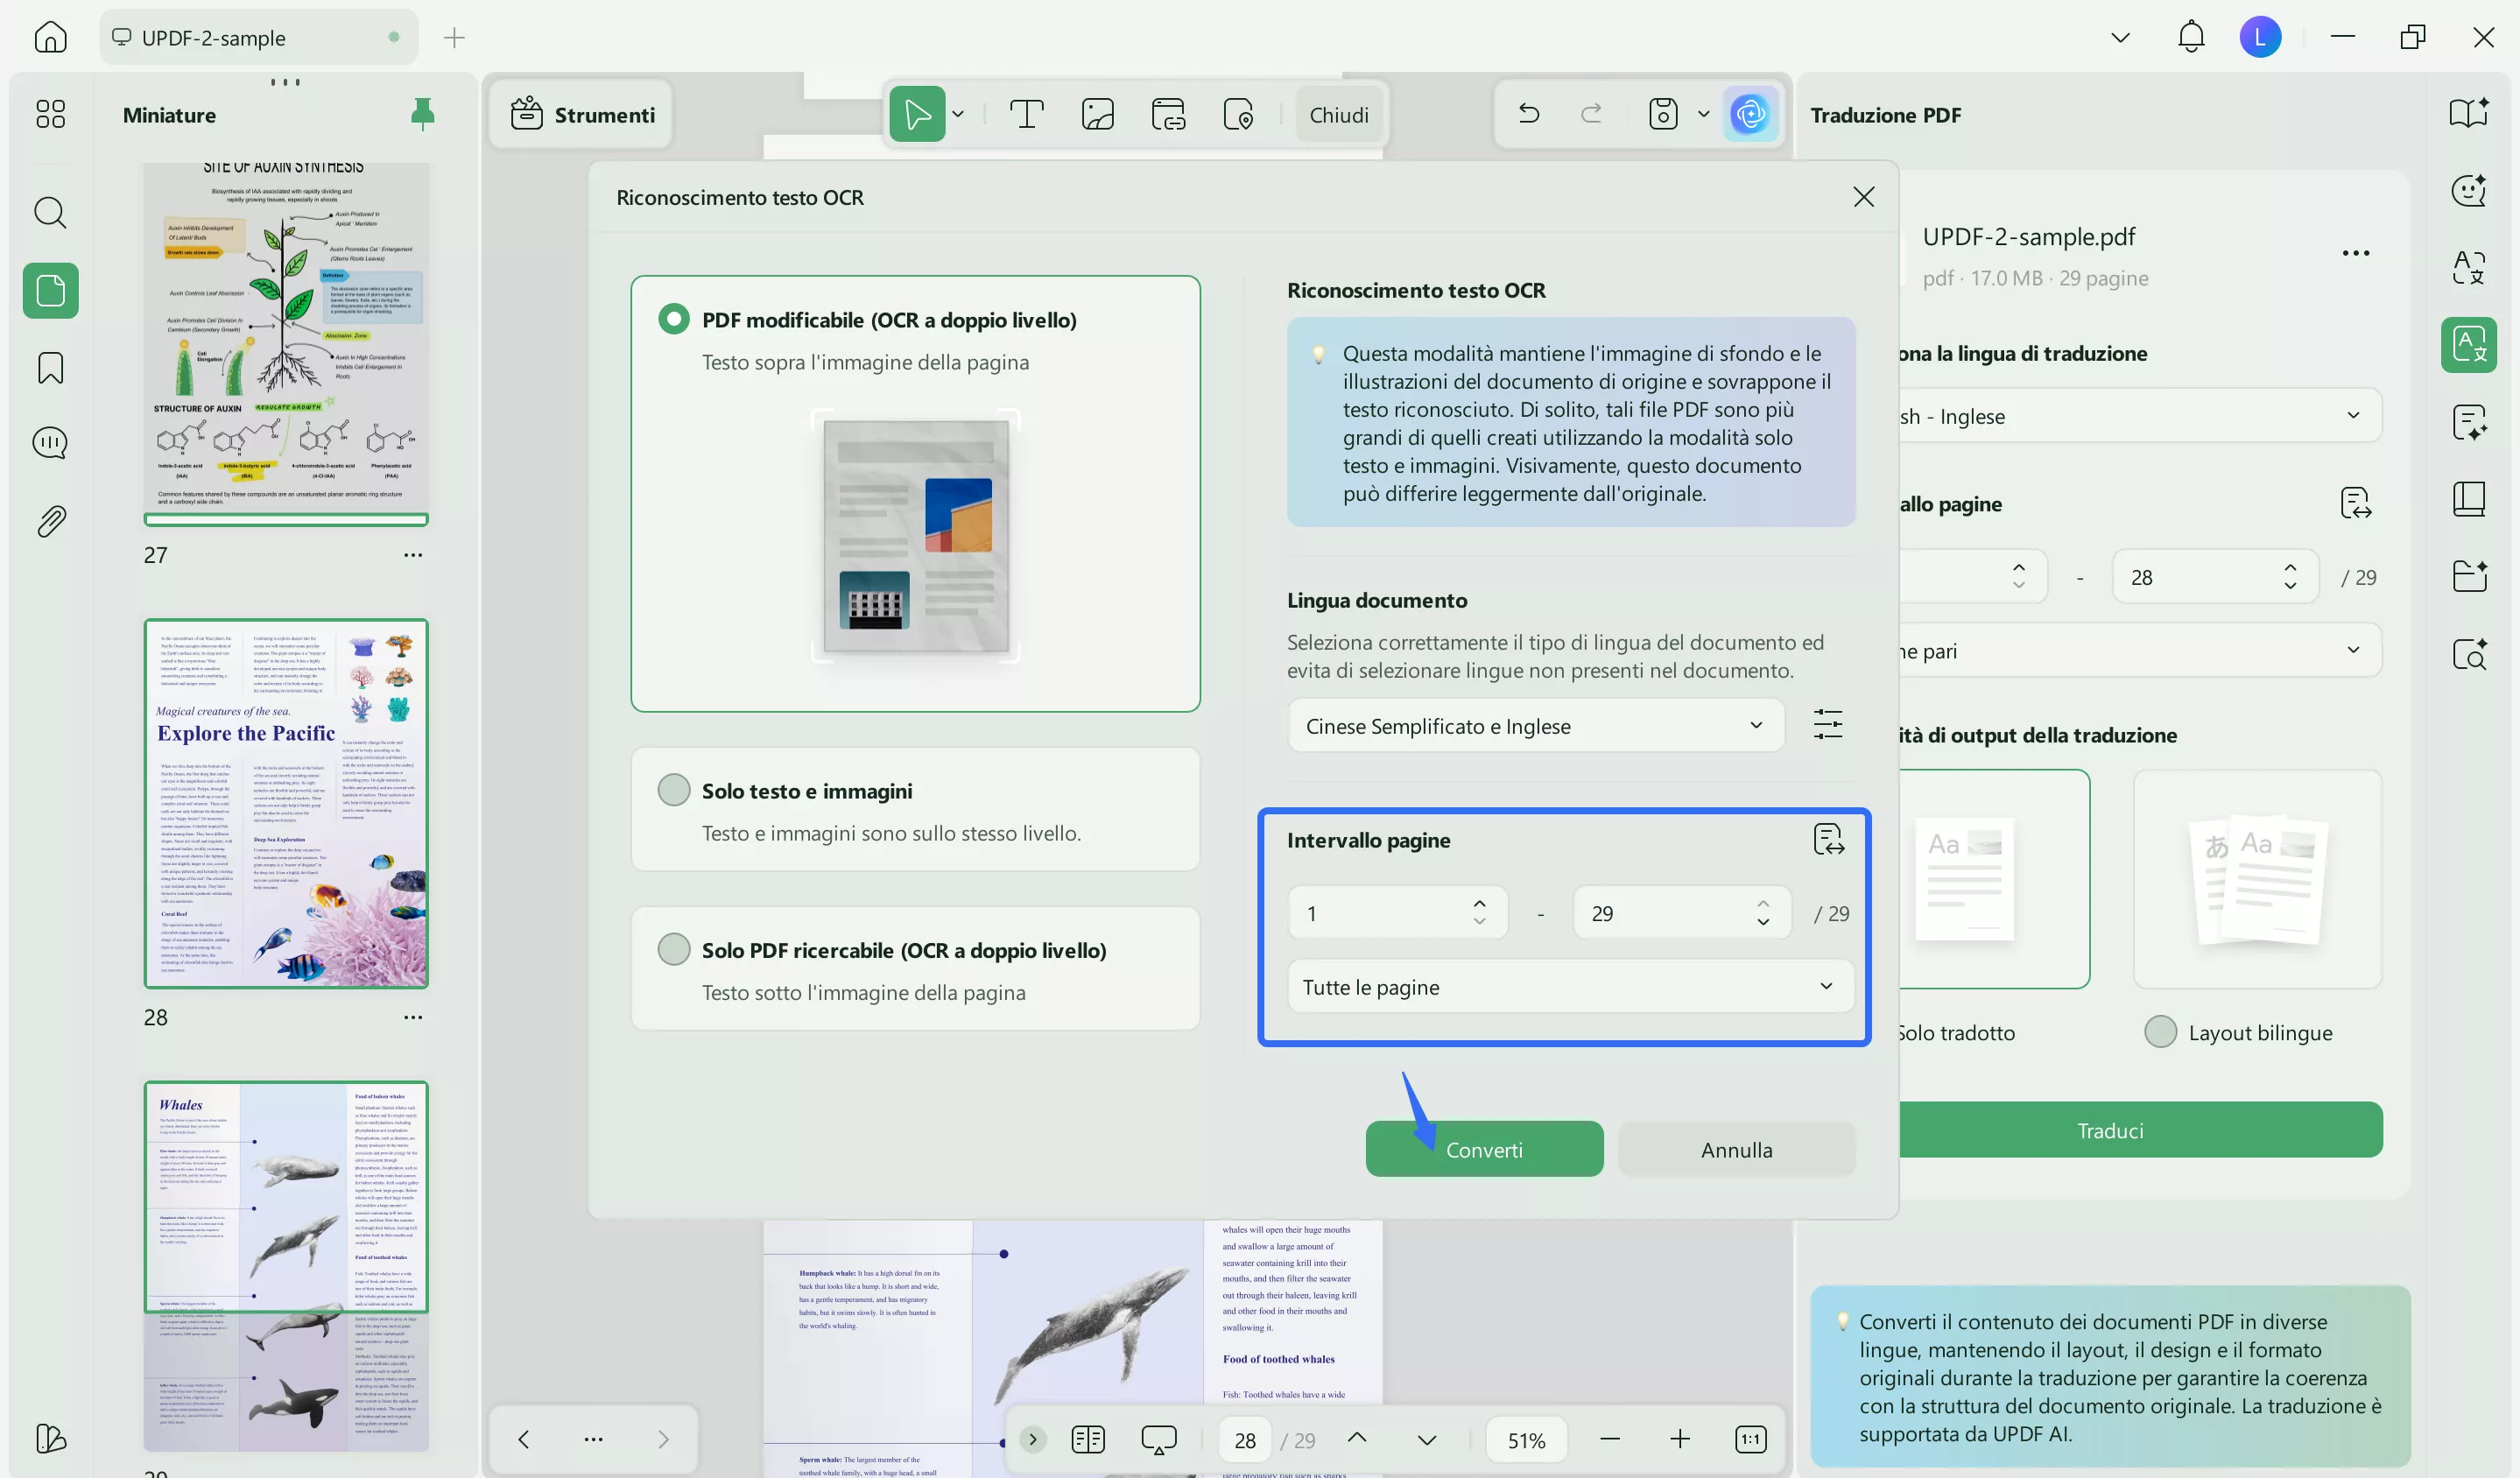Open the Search panel in the left sidebar
This screenshot has height=1478, width=2520.
49,213
